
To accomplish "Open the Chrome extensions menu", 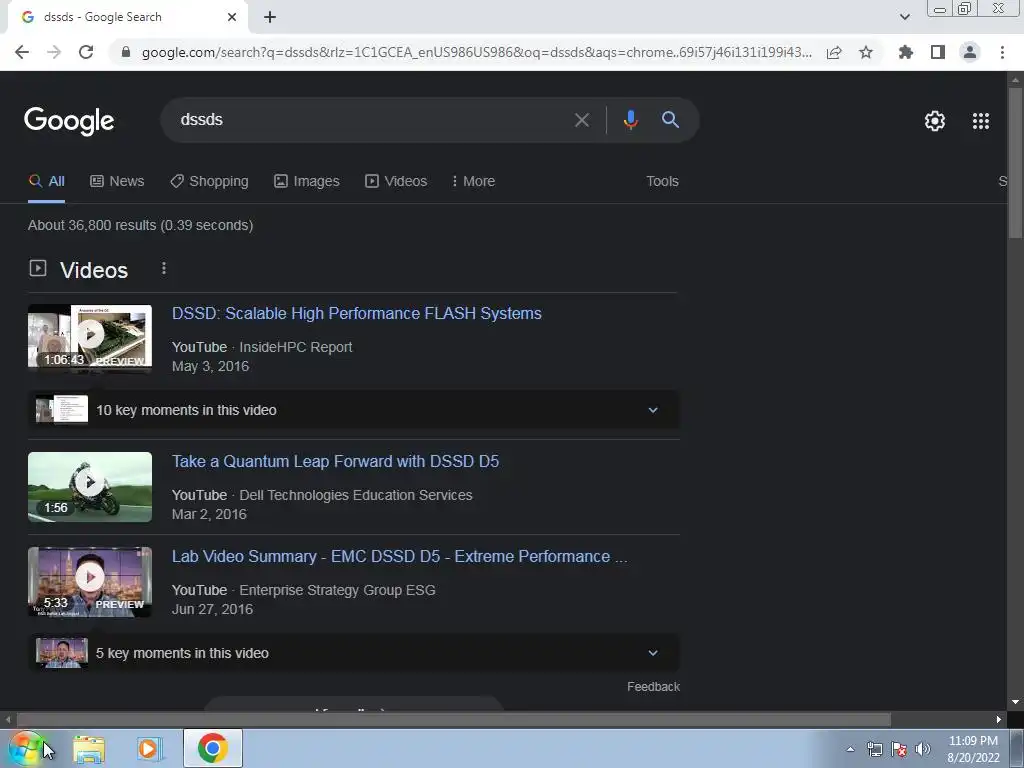I will [x=906, y=52].
